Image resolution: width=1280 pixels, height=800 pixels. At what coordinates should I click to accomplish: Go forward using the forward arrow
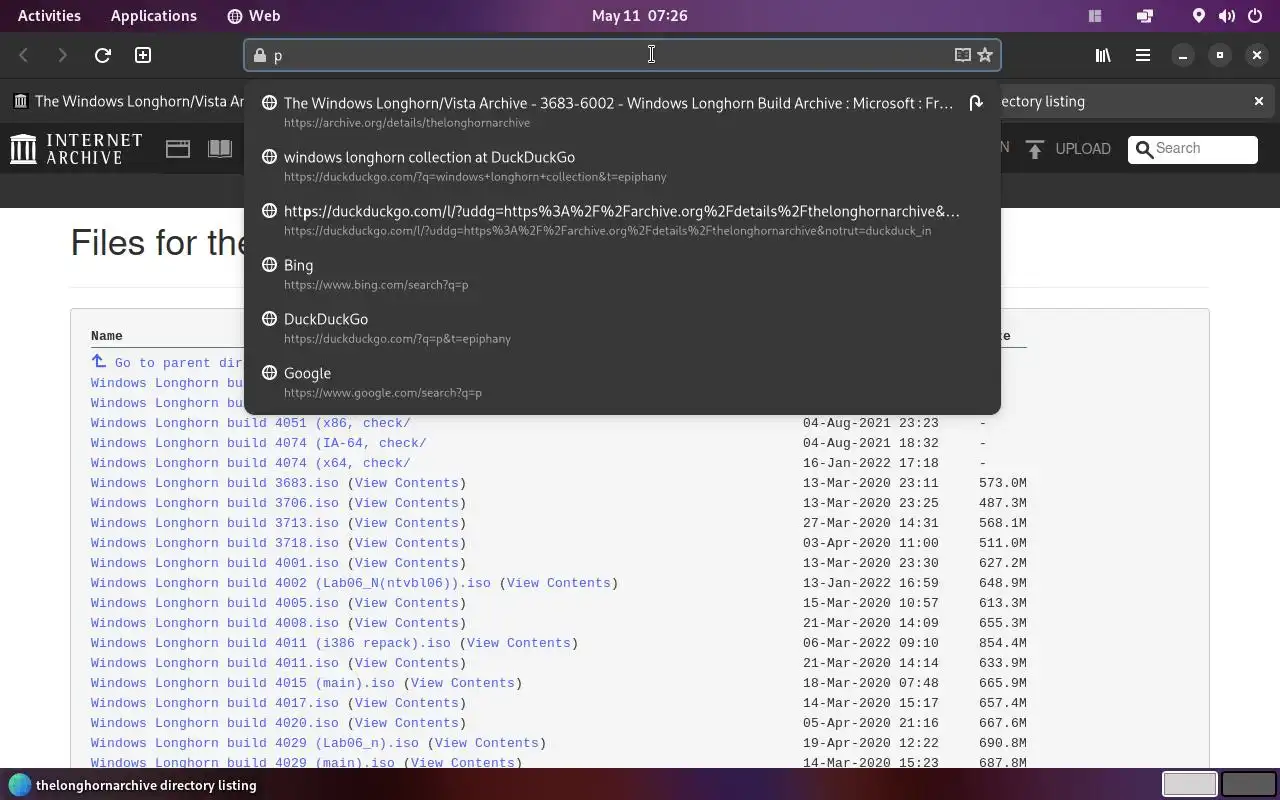coord(62,55)
